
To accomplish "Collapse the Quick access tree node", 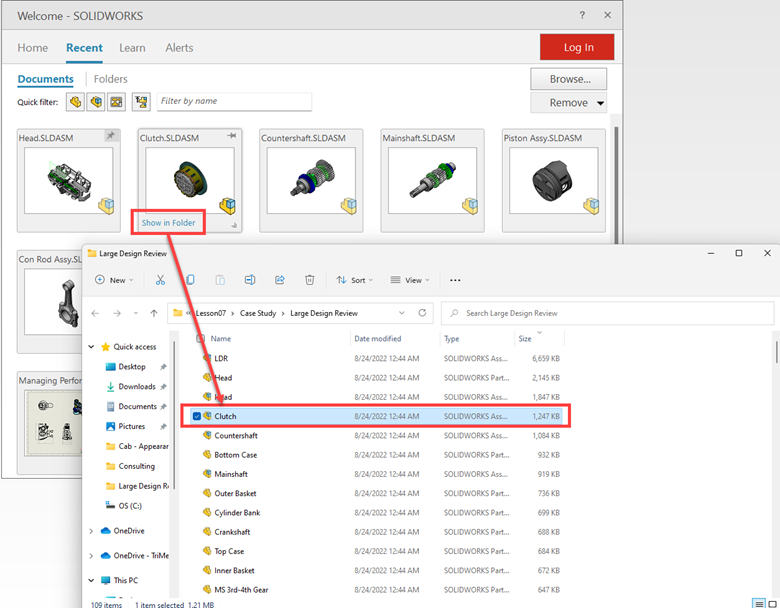I will point(92,347).
